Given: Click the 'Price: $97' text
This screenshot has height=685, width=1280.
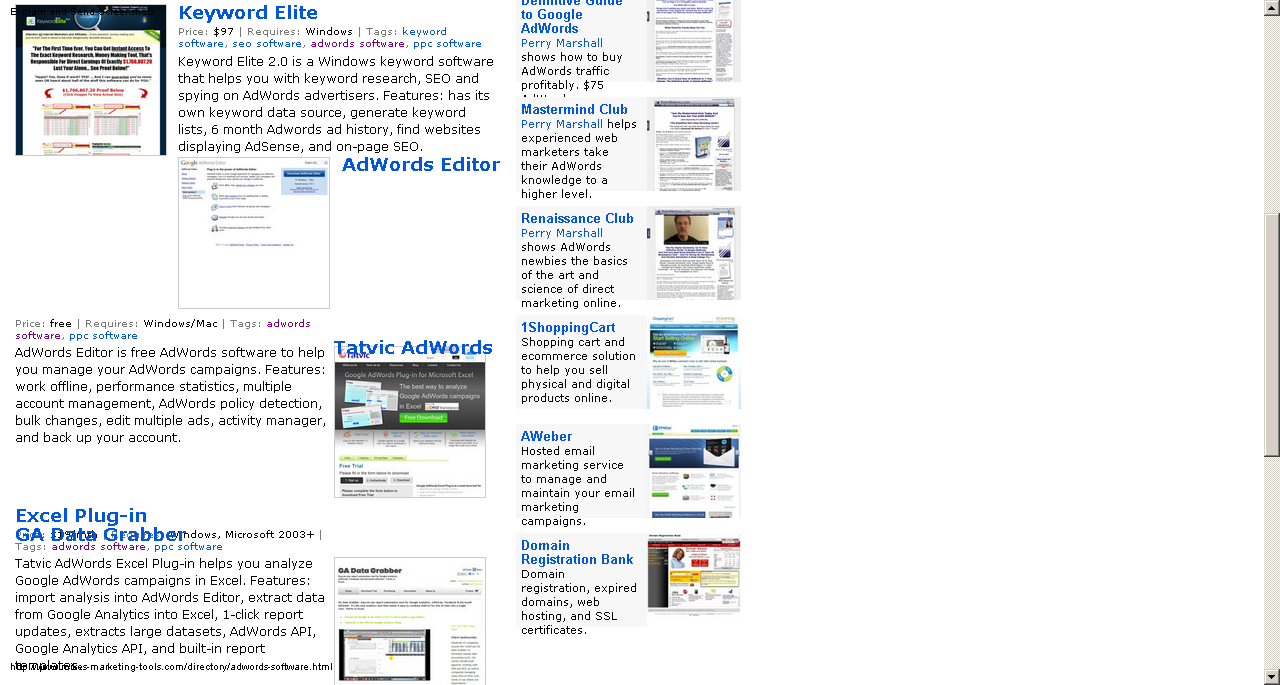Looking at the screenshot, I should (206, 32).
